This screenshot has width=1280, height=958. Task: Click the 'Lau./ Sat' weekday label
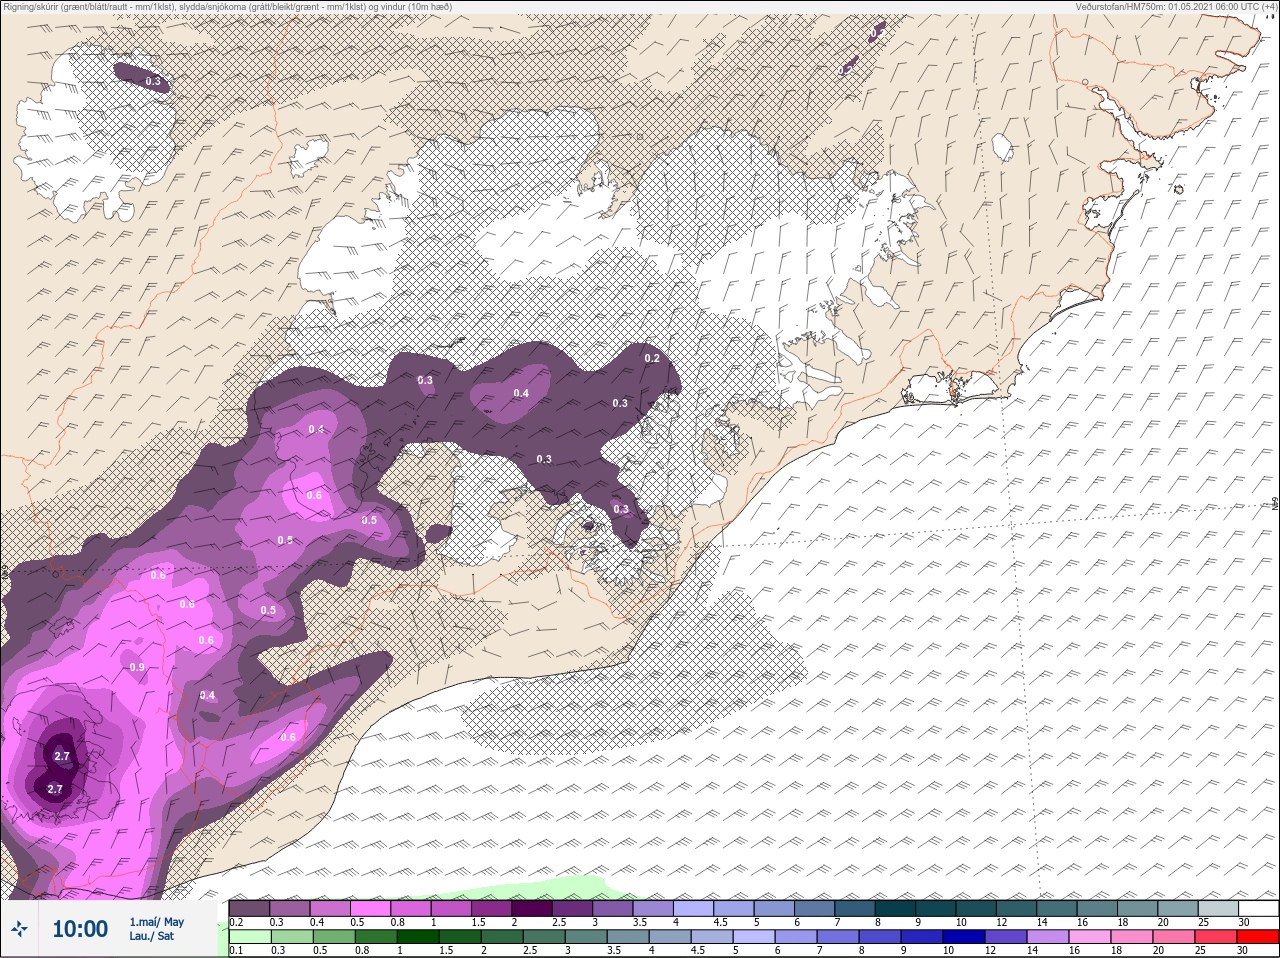coord(151,937)
